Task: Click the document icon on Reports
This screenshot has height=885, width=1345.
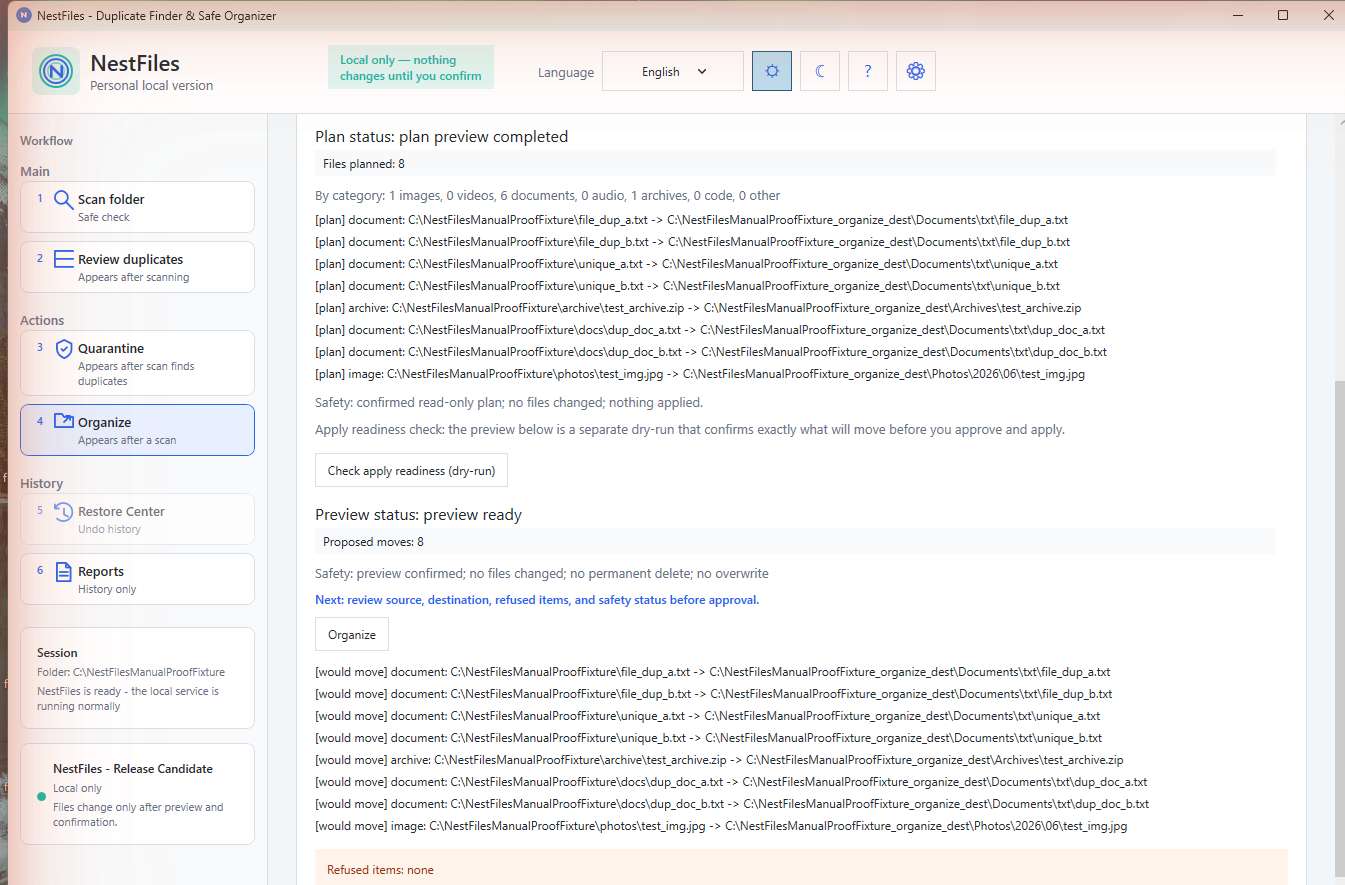Action: click(x=63, y=572)
